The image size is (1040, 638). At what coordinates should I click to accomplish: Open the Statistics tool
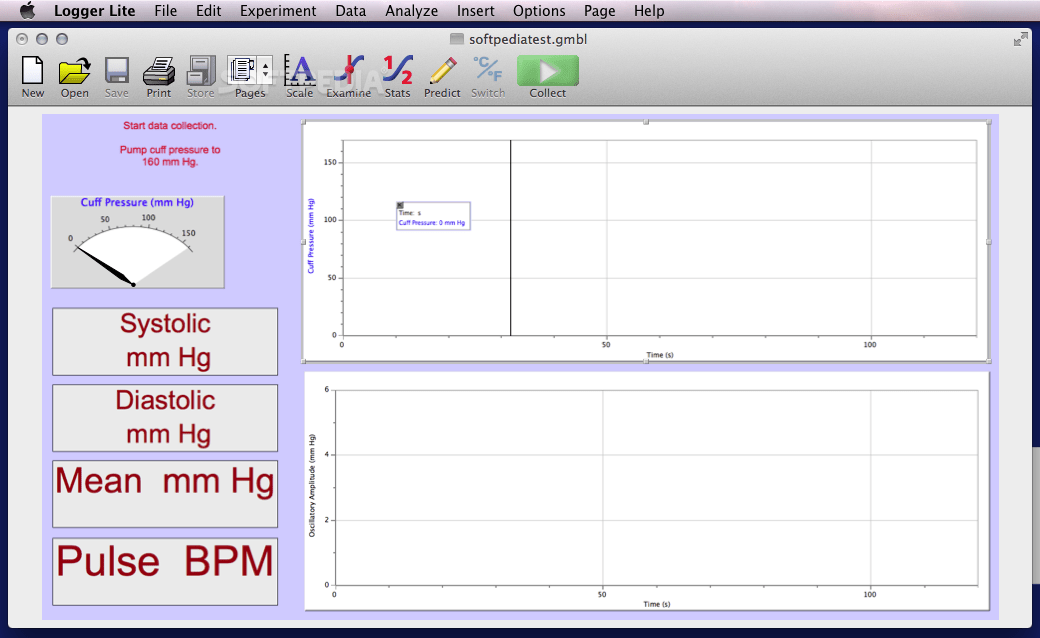(397, 72)
